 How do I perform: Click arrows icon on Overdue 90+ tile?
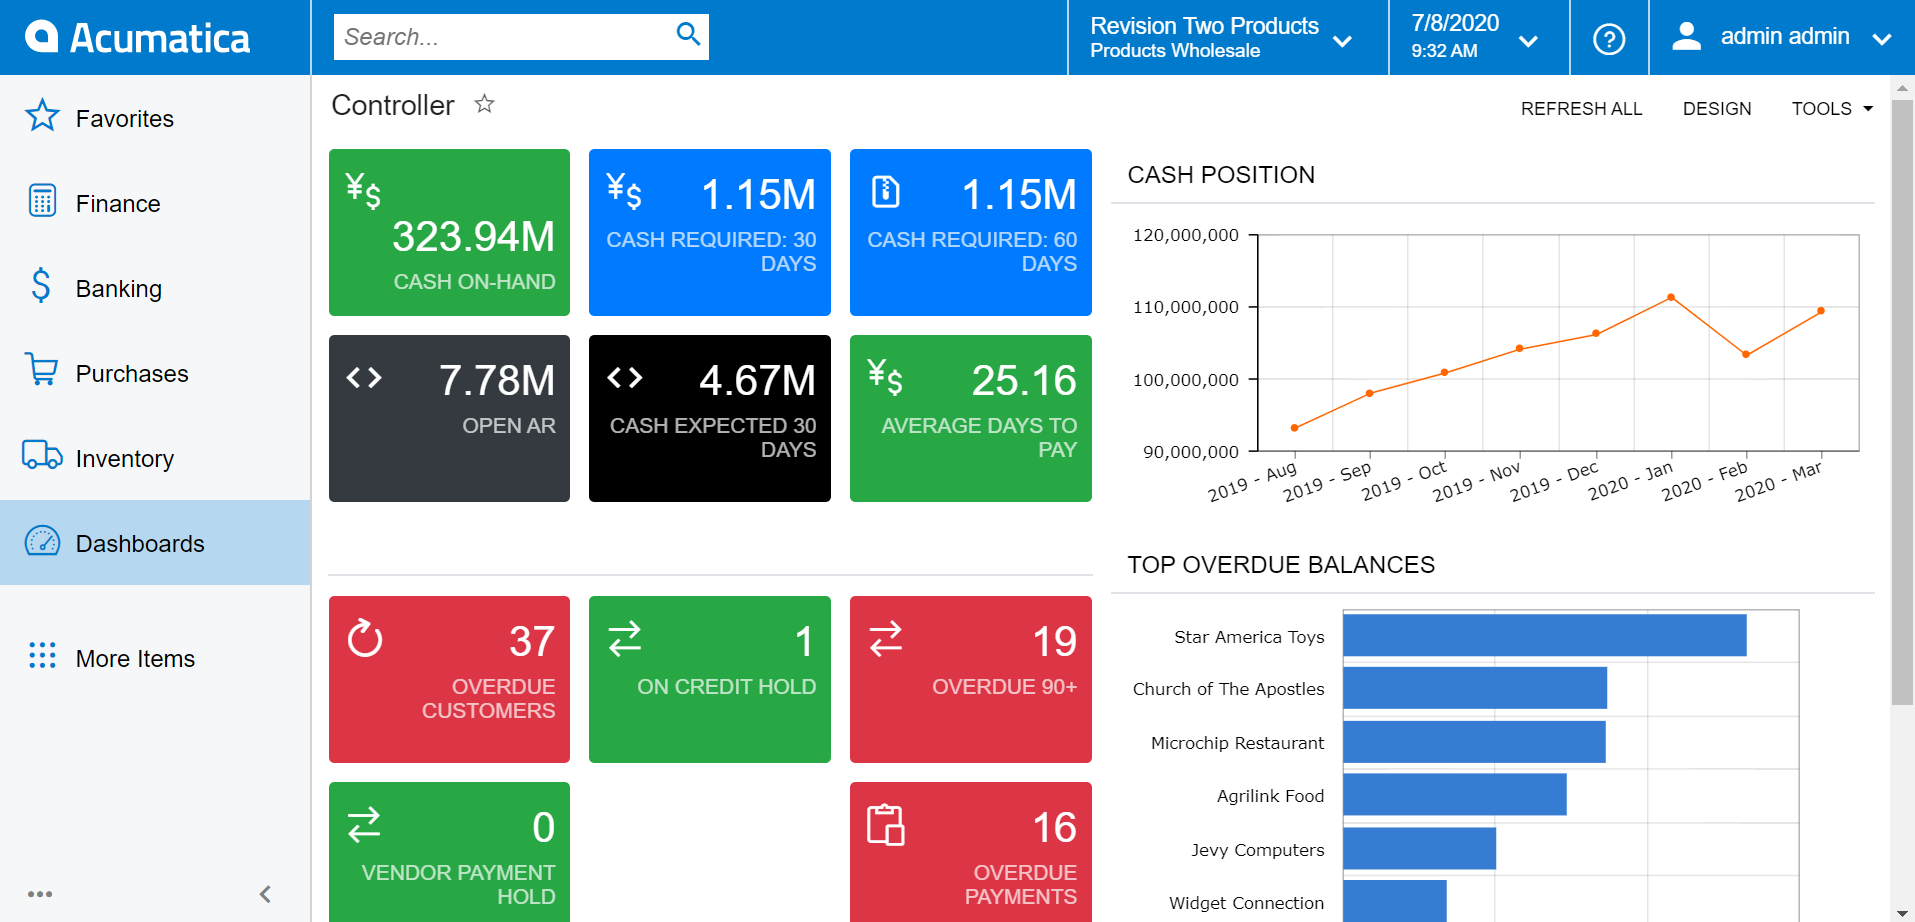(x=886, y=638)
